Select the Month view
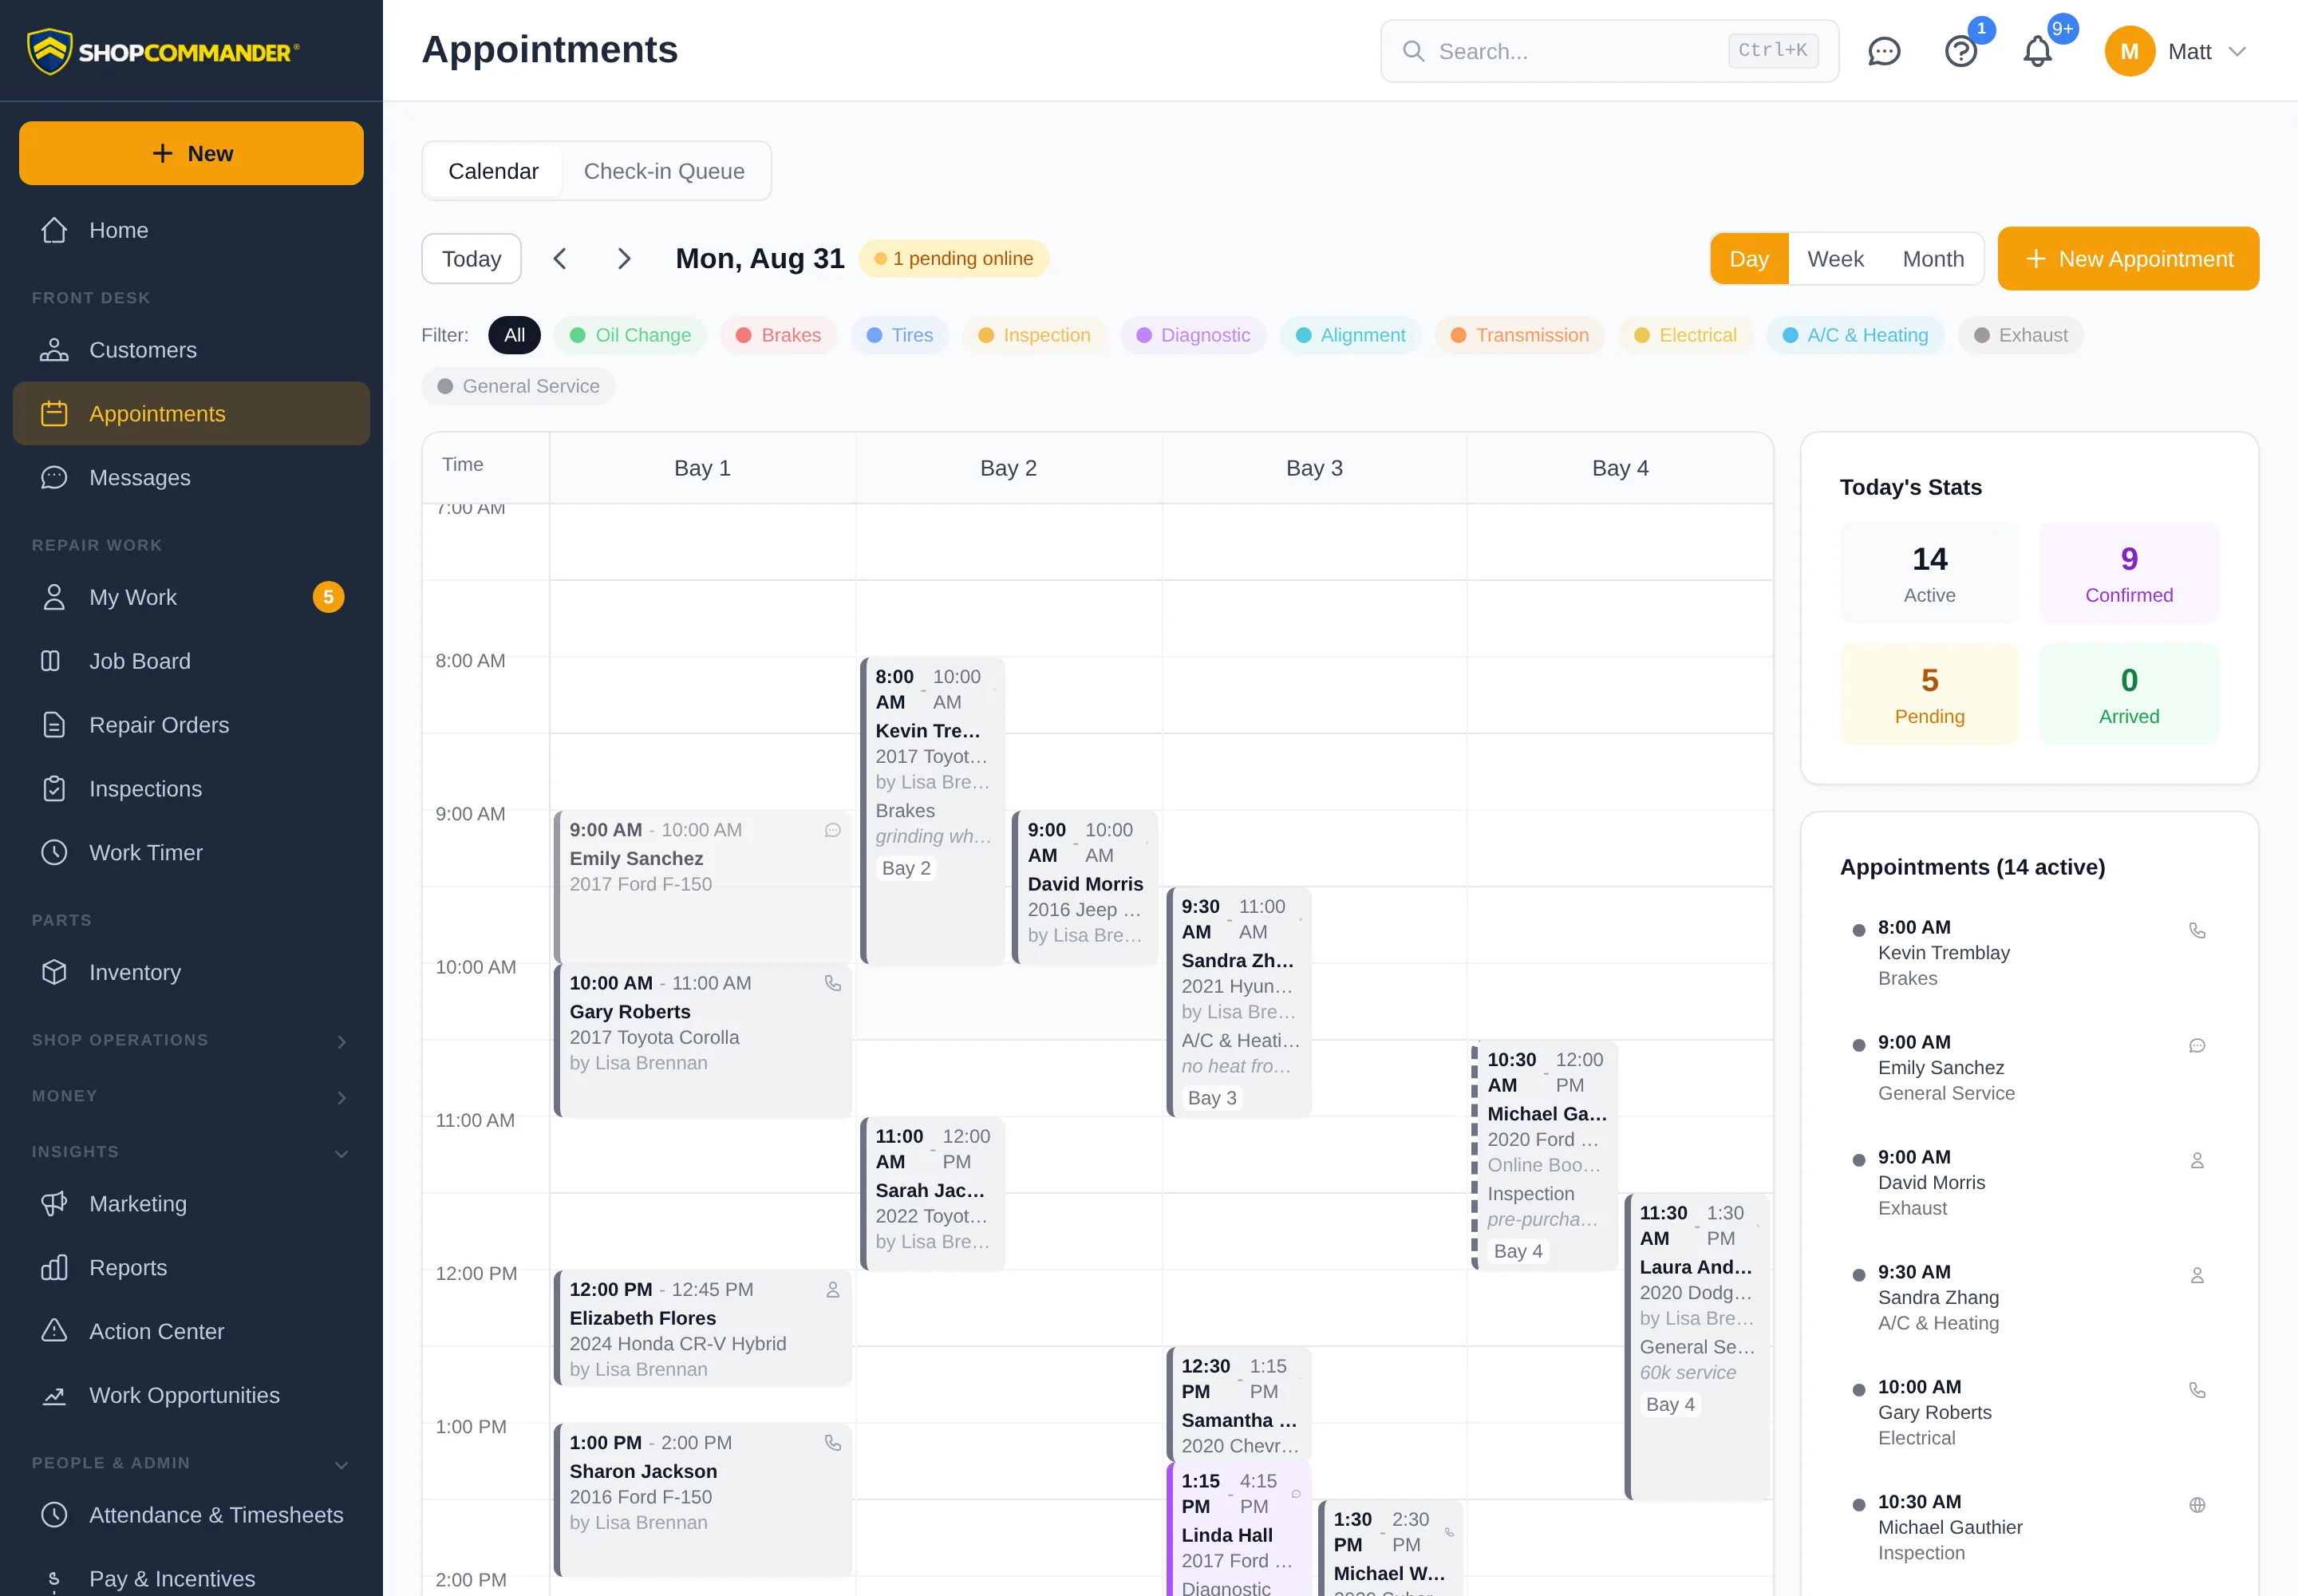Viewport: 2298px width, 1596px height. pos(1933,259)
